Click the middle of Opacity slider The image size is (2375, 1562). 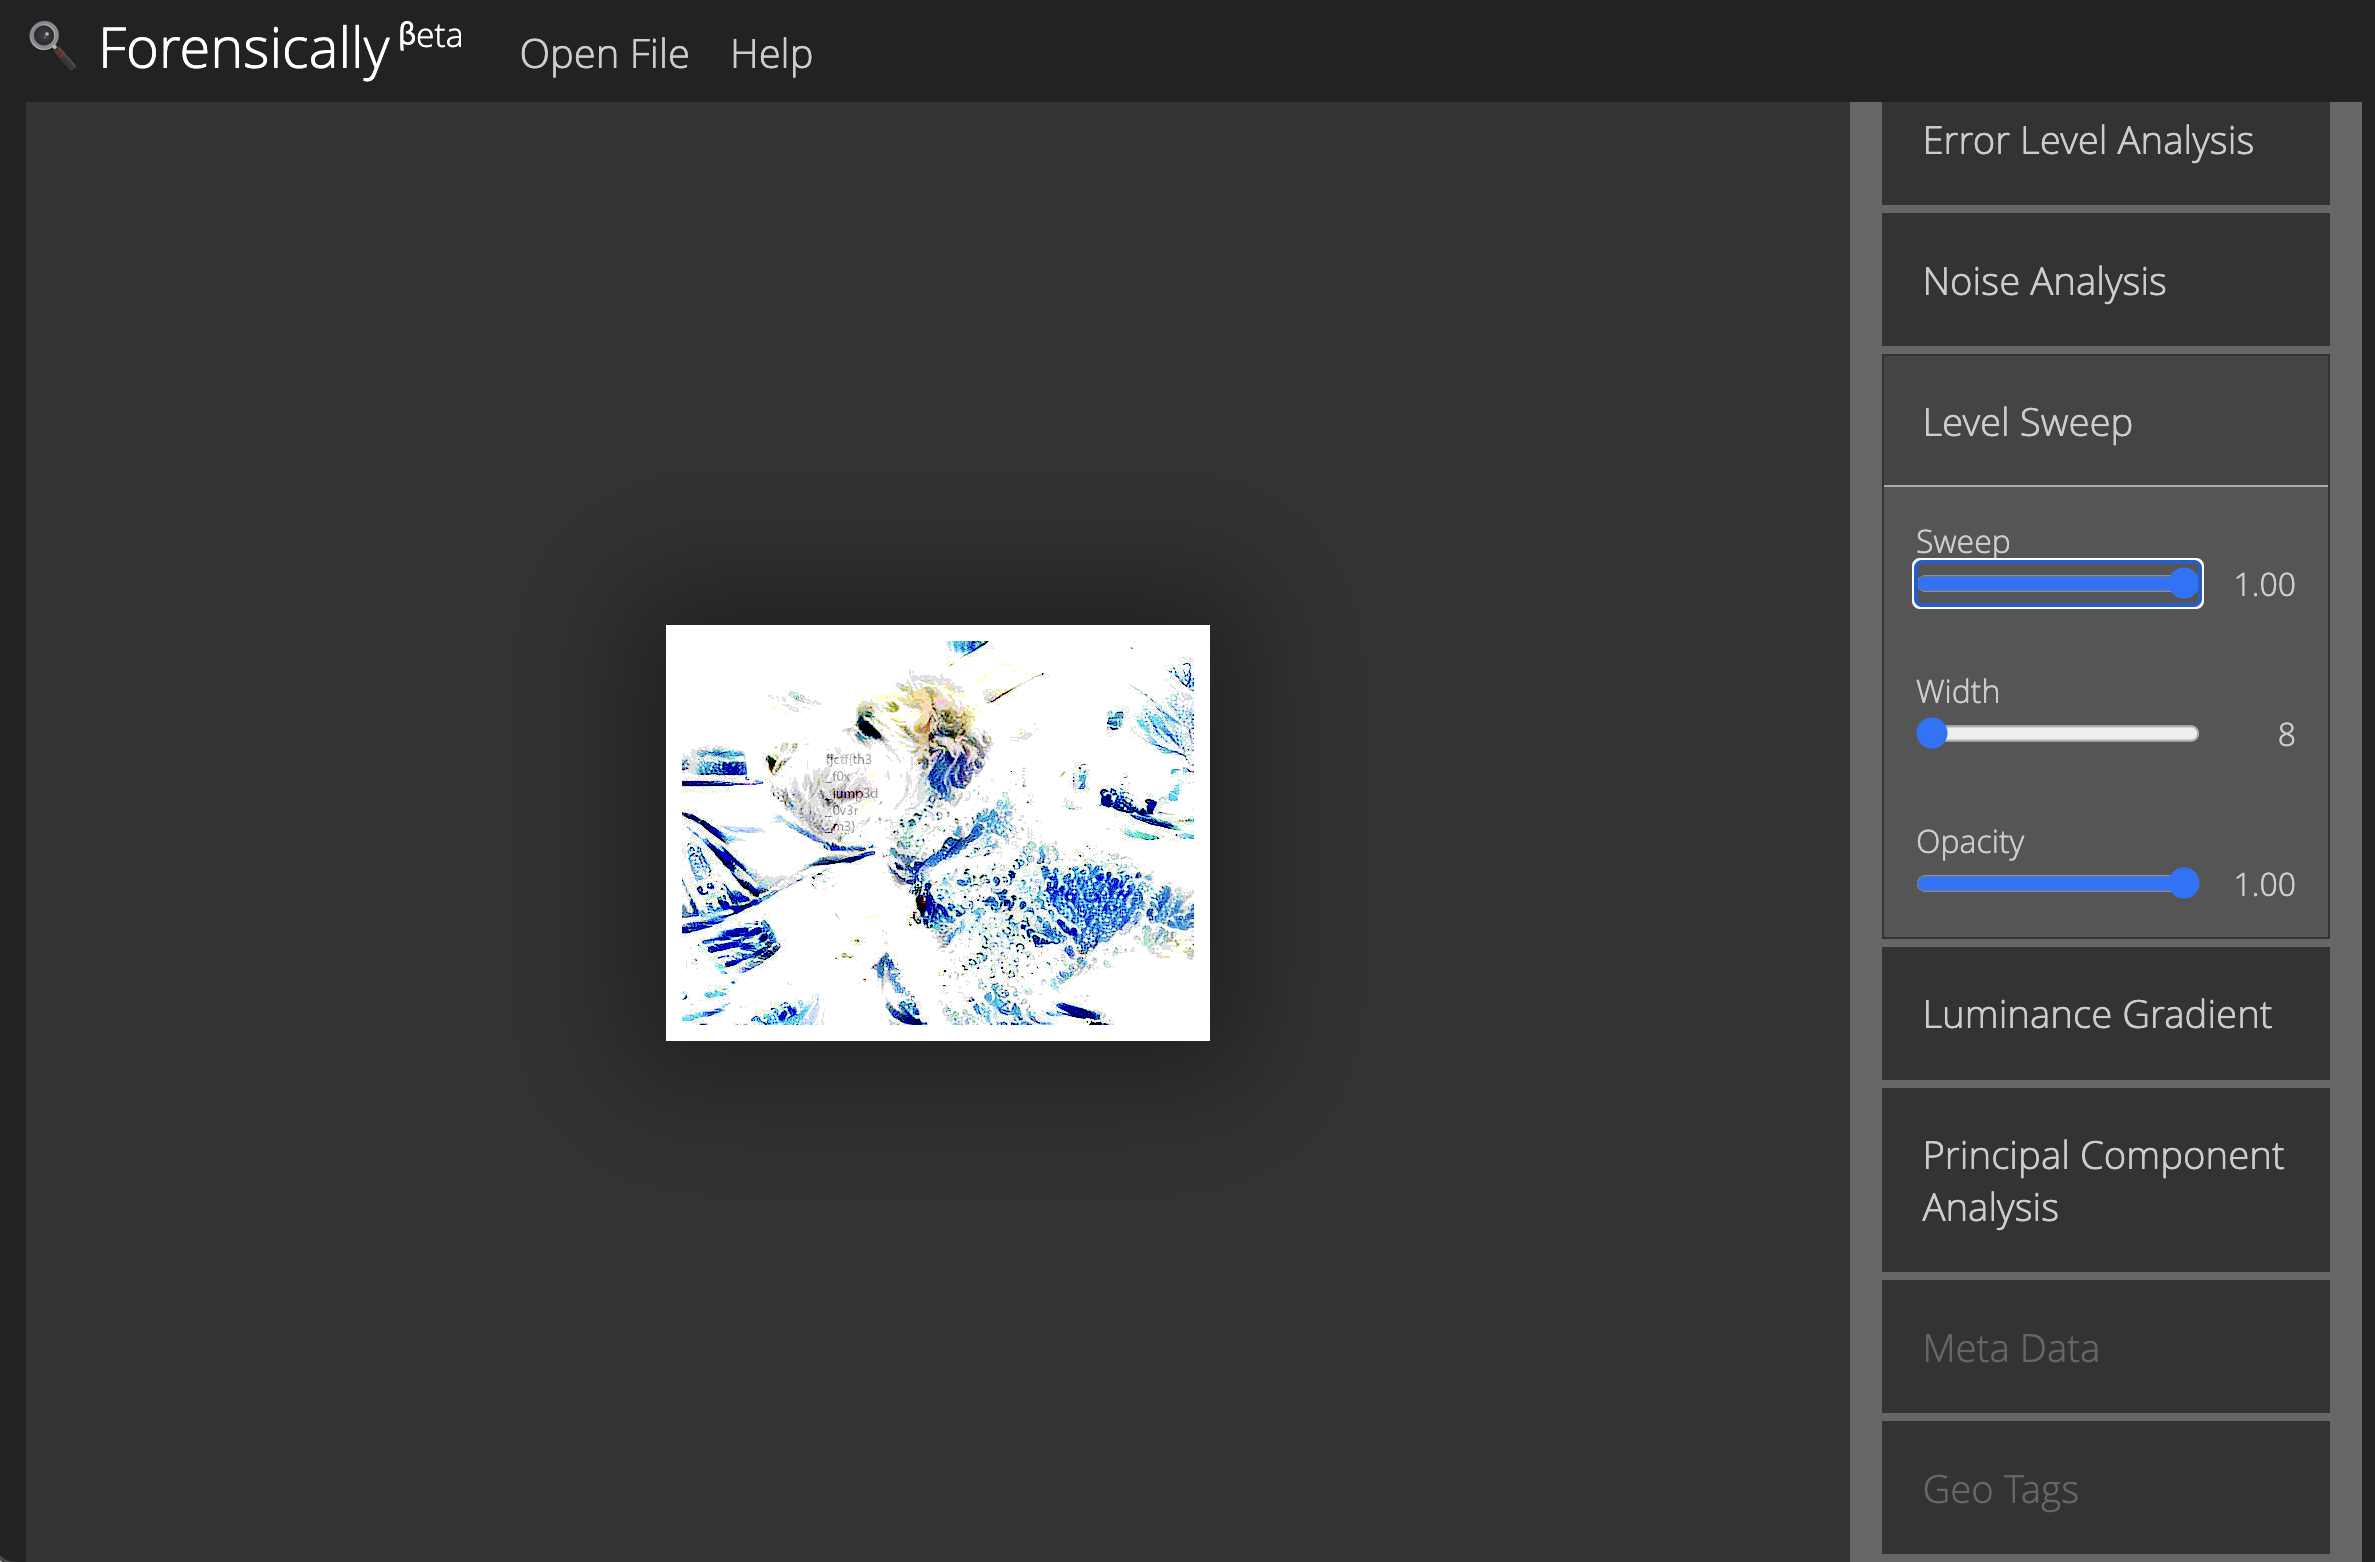(x=2057, y=884)
